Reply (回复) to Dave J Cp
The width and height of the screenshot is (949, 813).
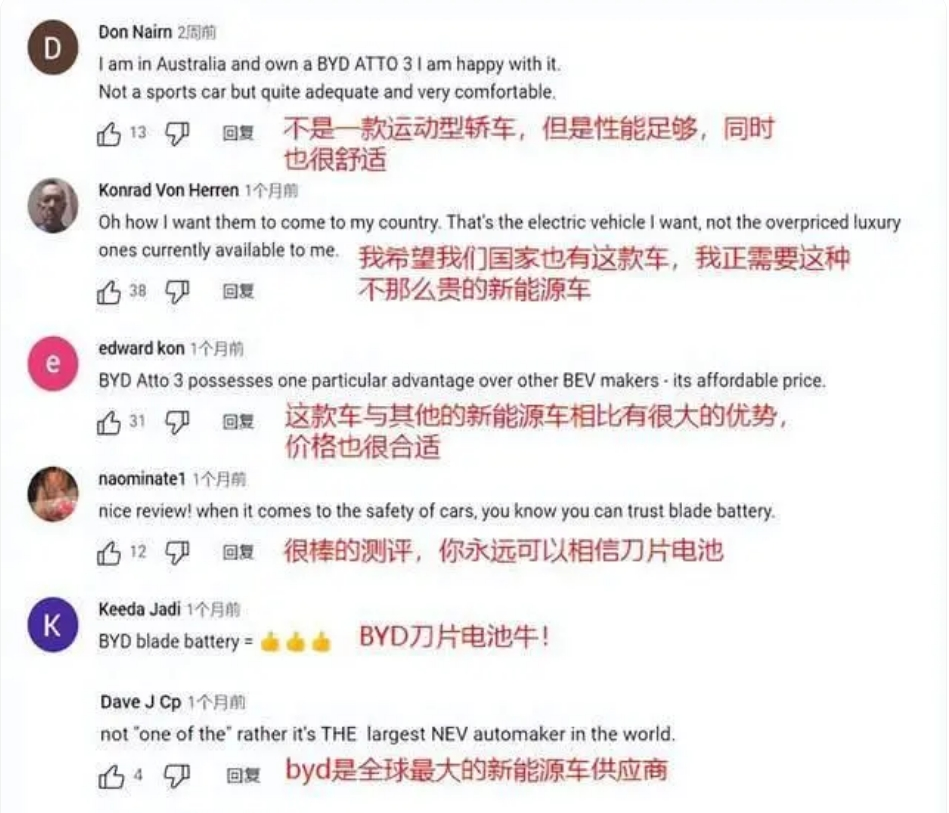[243, 775]
